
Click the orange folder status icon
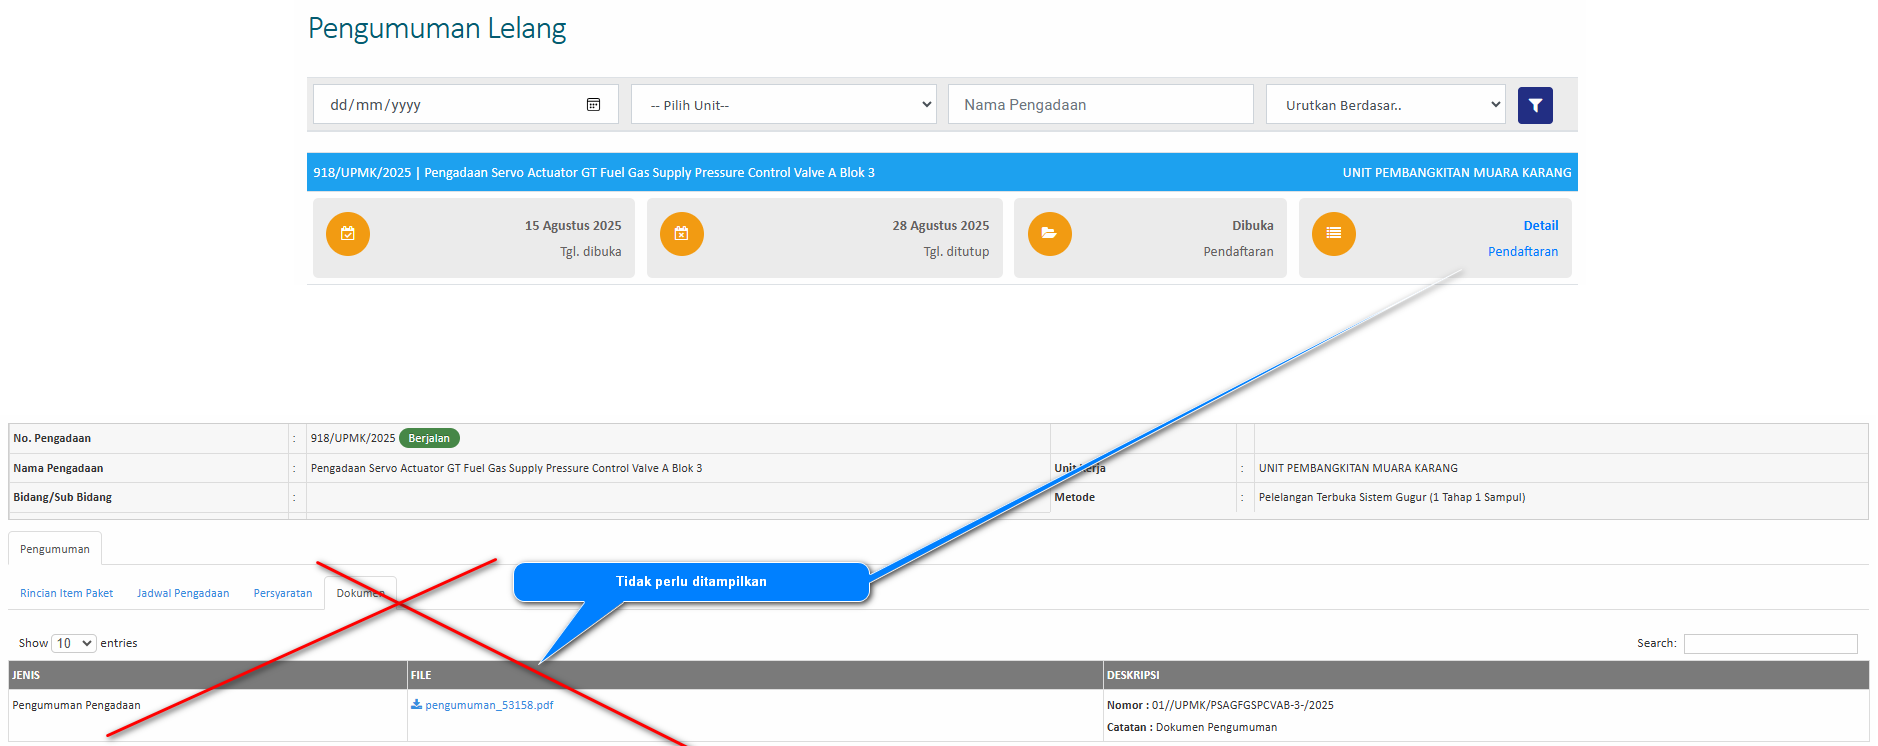(x=1049, y=234)
